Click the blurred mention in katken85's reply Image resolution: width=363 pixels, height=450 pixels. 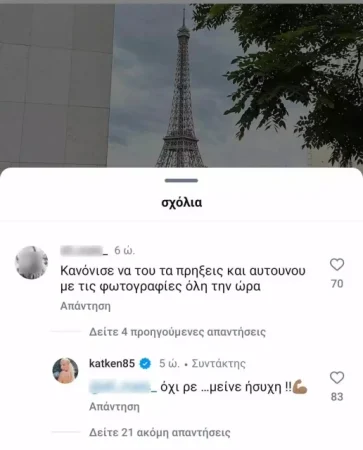[123, 387]
